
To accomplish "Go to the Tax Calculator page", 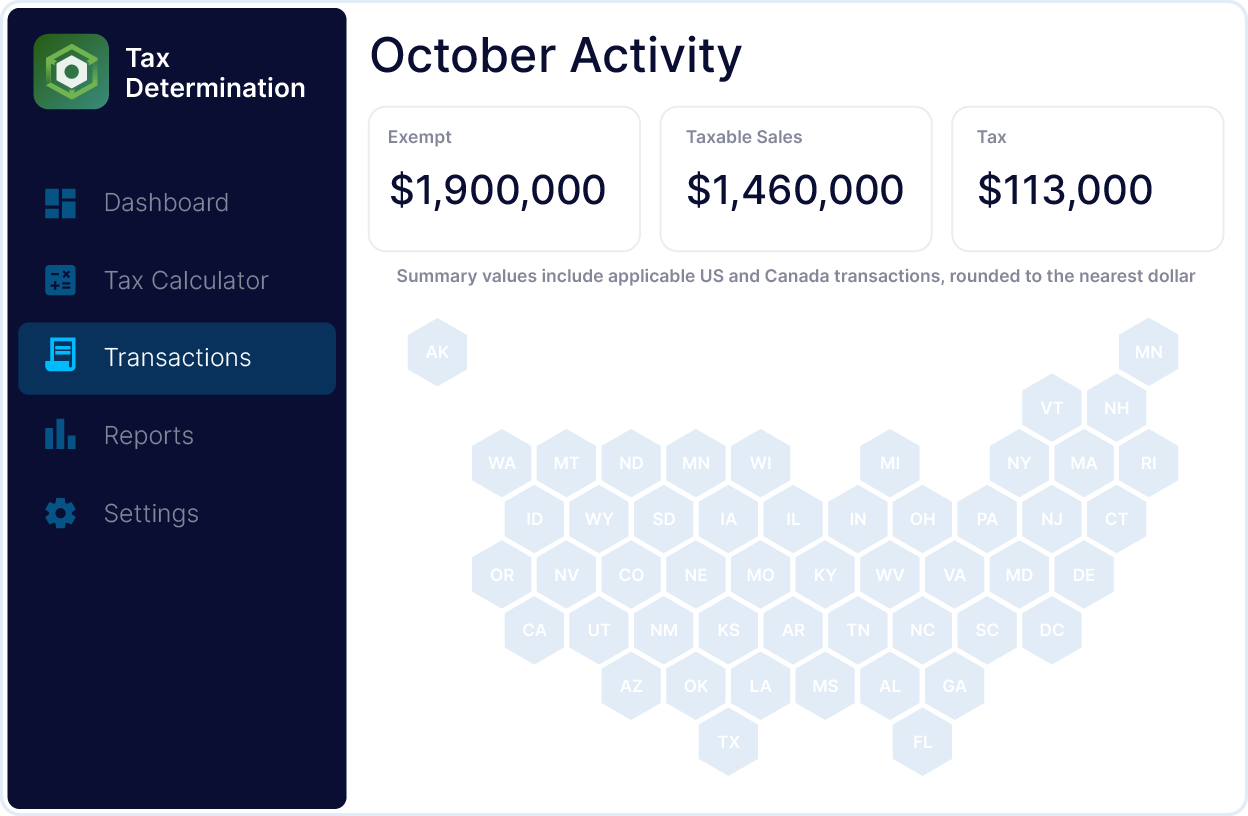I will point(186,280).
